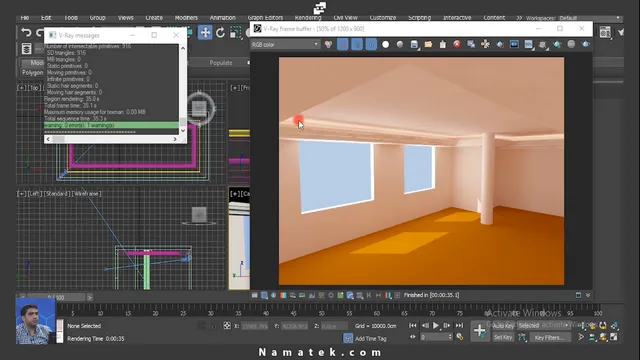The image size is (640, 360).
Task: Save the rendered image from frame buffer
Action: coord(414,44)
